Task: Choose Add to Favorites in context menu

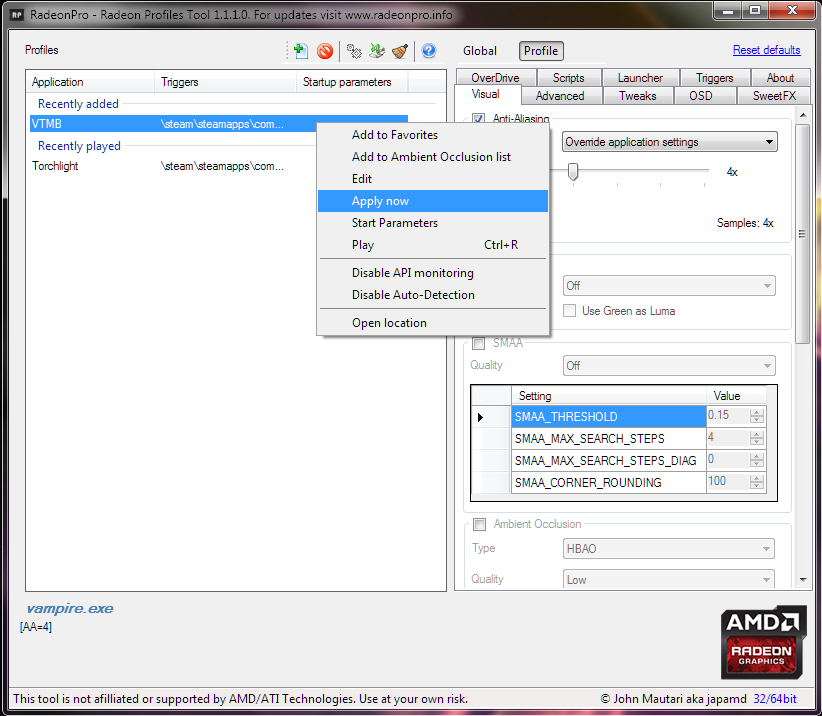Action: coord(395,135)
